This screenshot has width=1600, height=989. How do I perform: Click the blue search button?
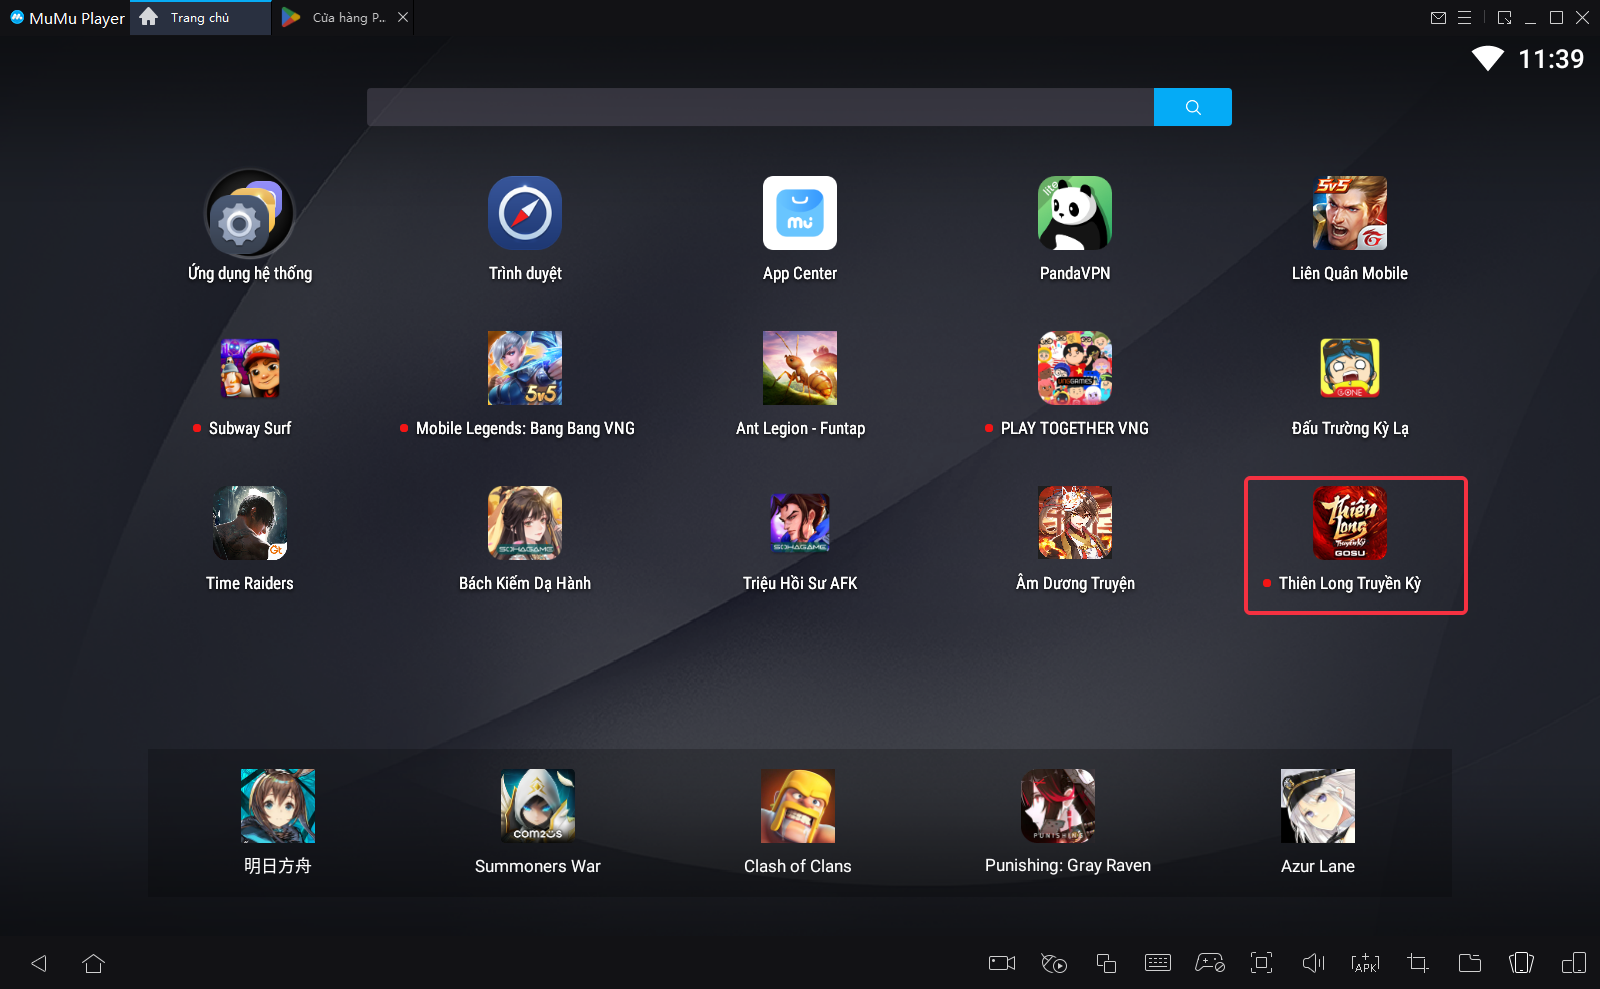[1192, 107]
